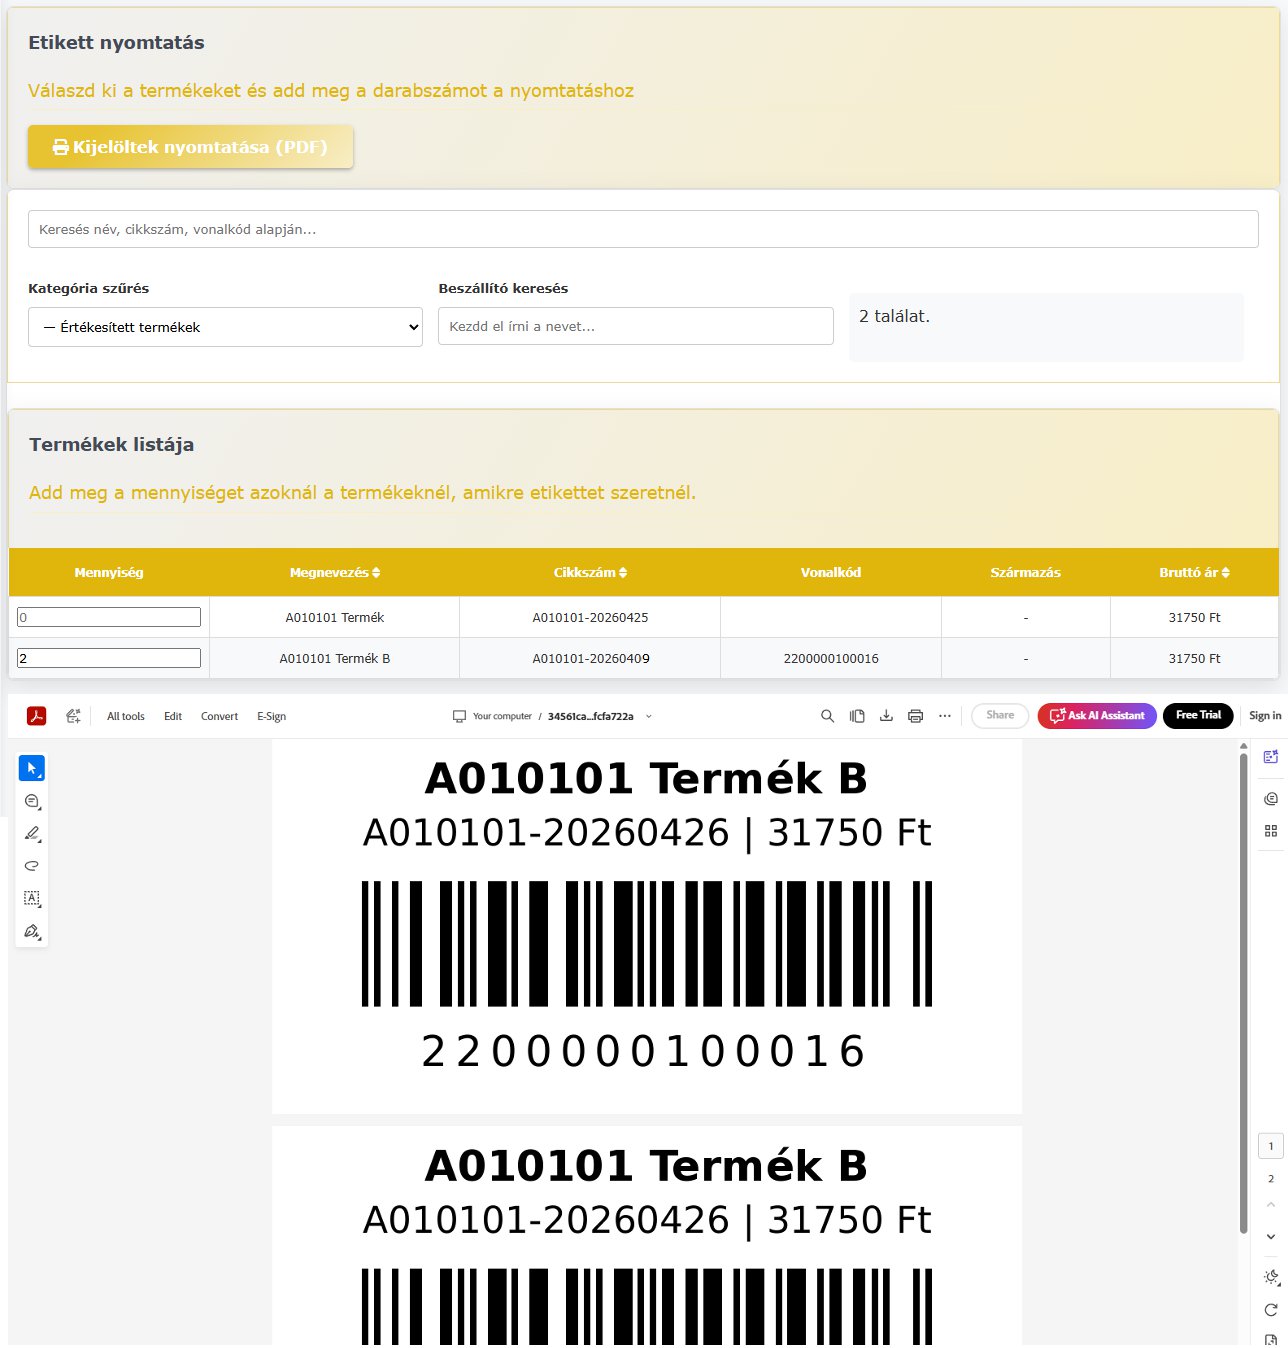Select the highlight pen tool
The height and width of the screenshot is (1348, 1288).
click(x=32, y=833)
